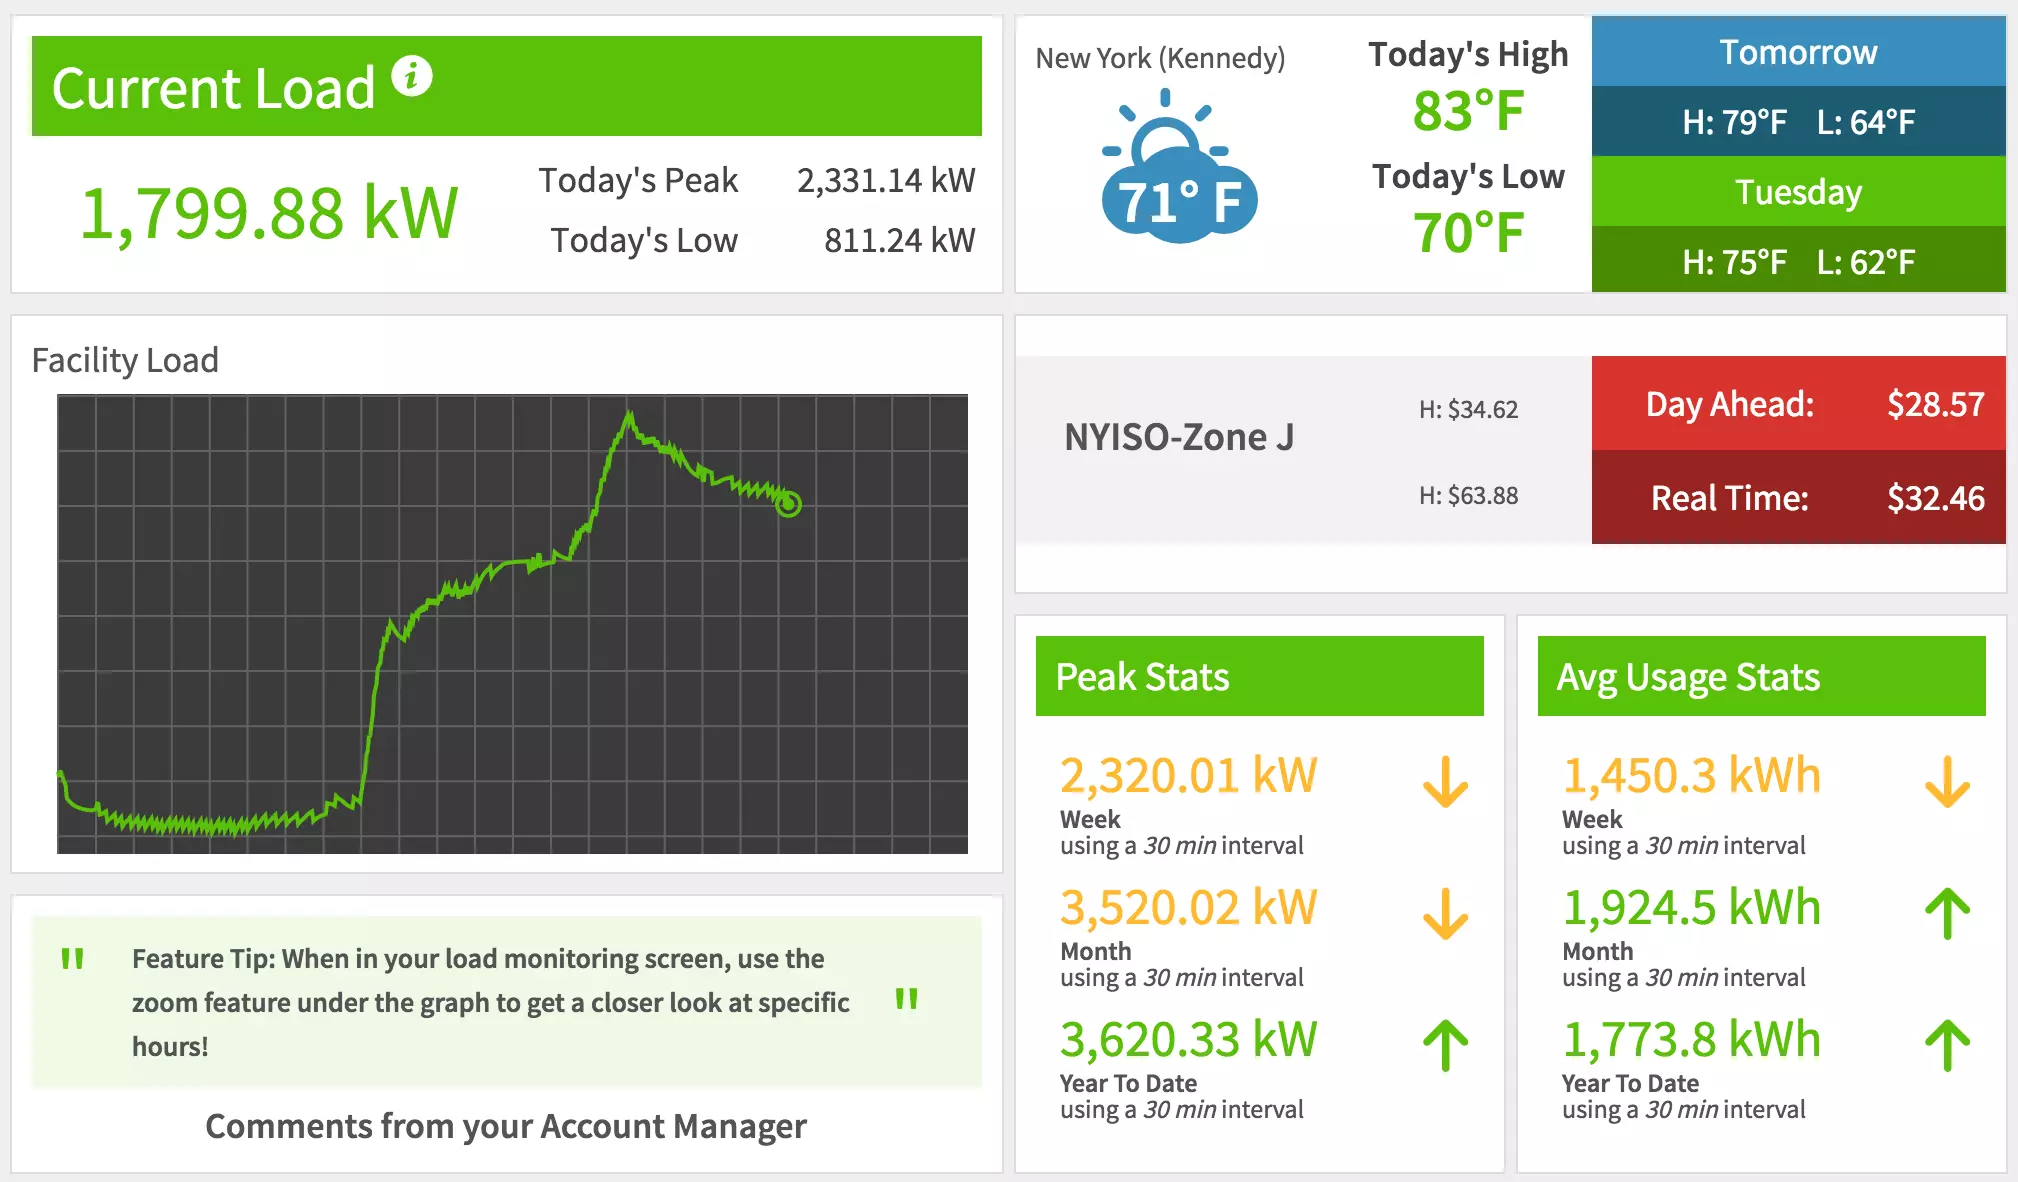Click the H: $63.88 price value
This screenshot has height=1182, width=2018.
coord(1468,495)
